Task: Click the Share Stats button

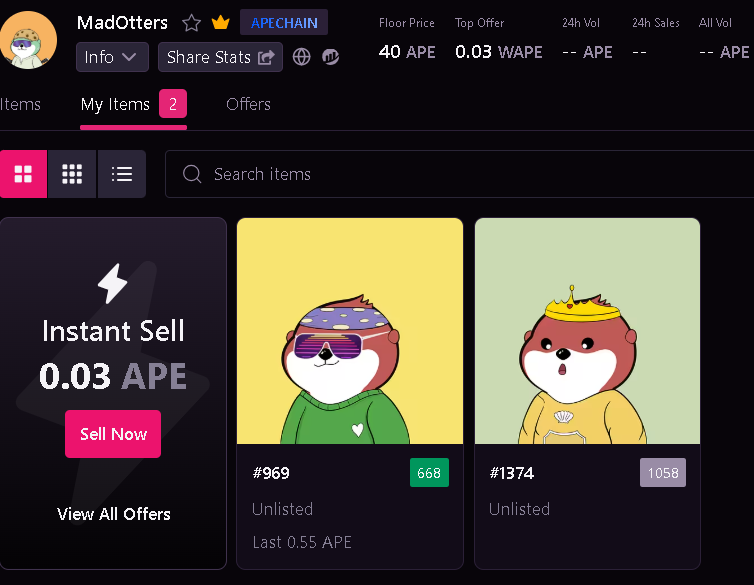Action: point(220,57)
